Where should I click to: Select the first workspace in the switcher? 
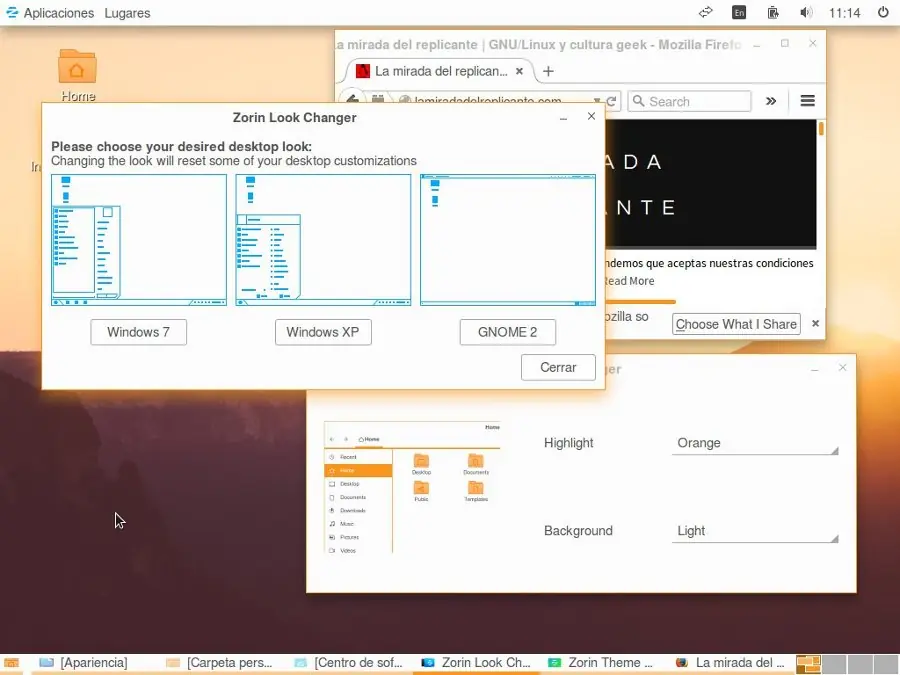point(809,664)
